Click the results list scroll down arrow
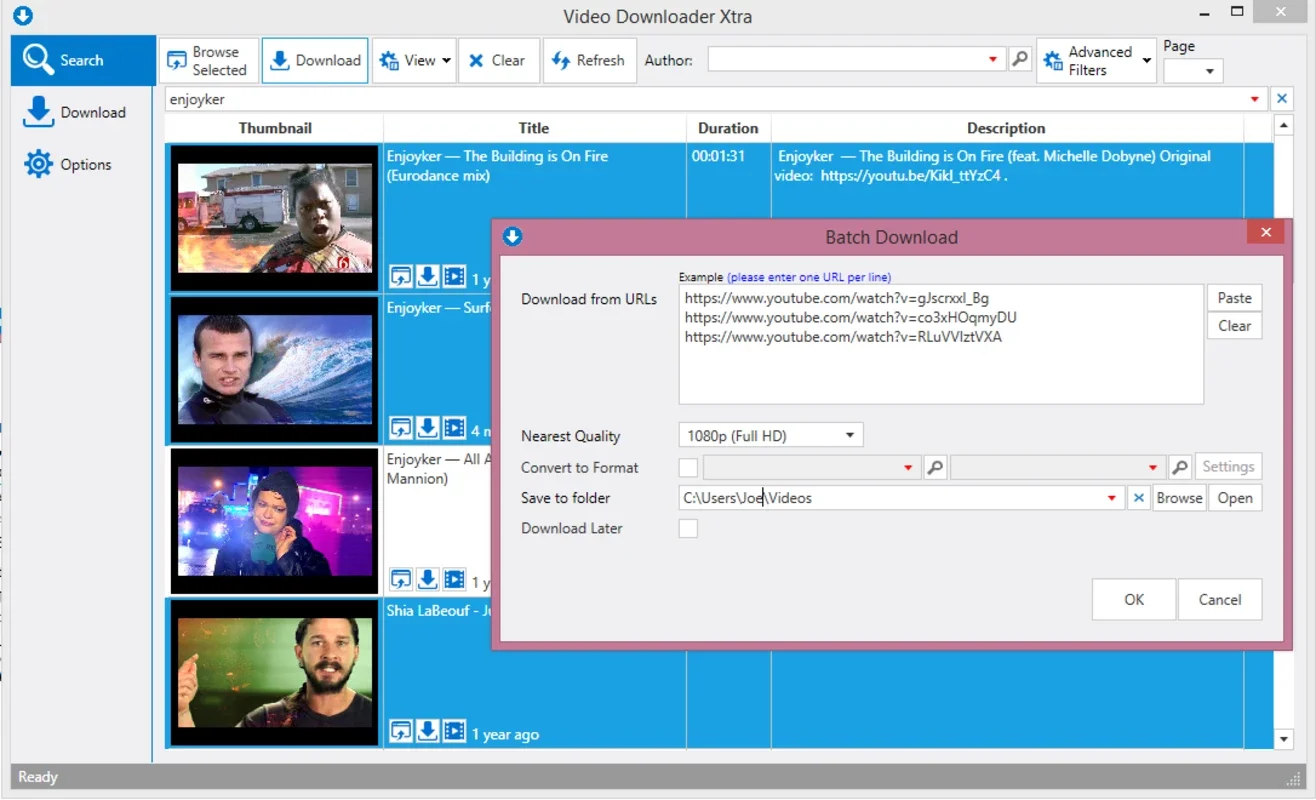Image resolution: width=1316 pixels, height=800 pixels. click(x=1285, y=738)
